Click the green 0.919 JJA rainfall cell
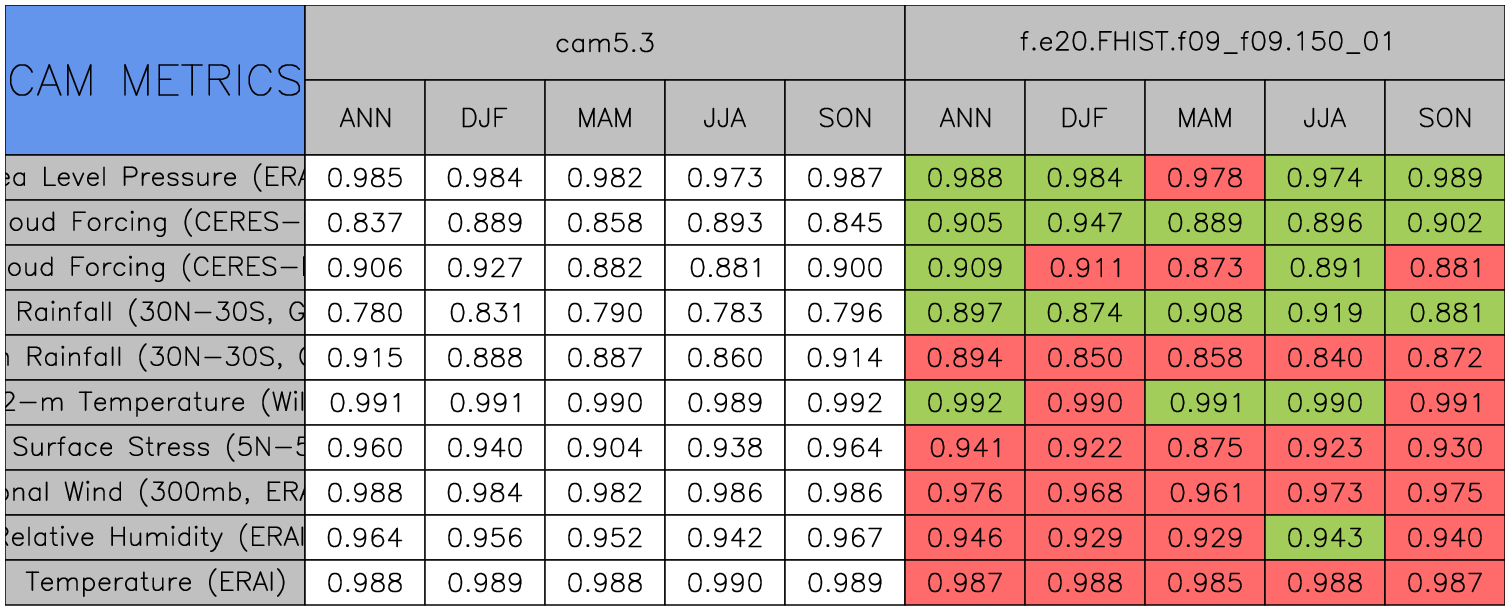This screenshot has width=1510, height=611. 1325,313
